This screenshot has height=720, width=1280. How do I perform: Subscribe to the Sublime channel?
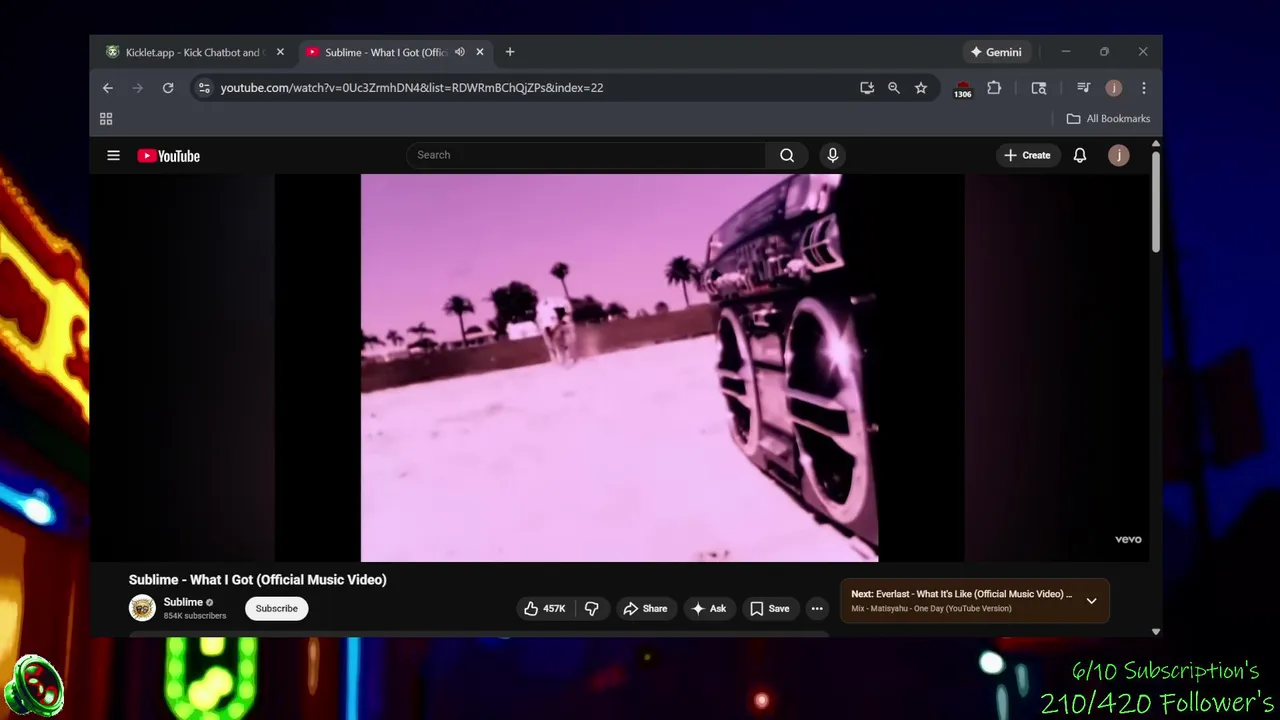coord(277,608)
